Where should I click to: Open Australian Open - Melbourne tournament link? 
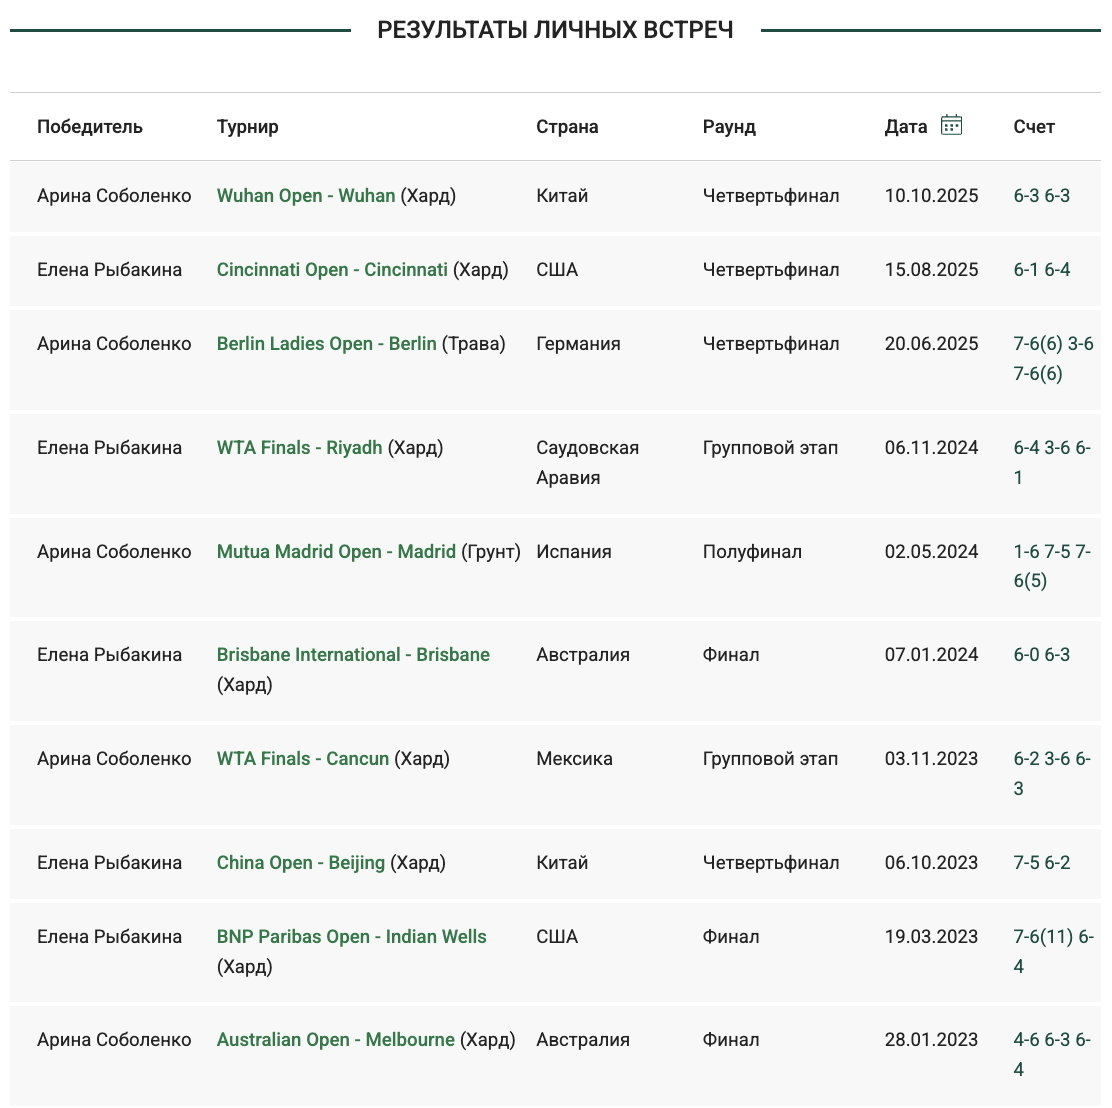[336, 1040]
